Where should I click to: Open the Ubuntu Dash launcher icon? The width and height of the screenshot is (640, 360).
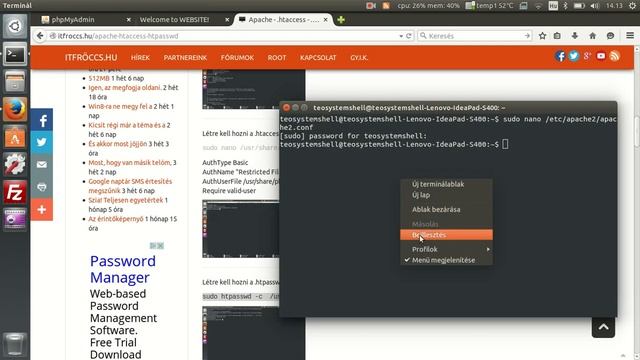15,27
